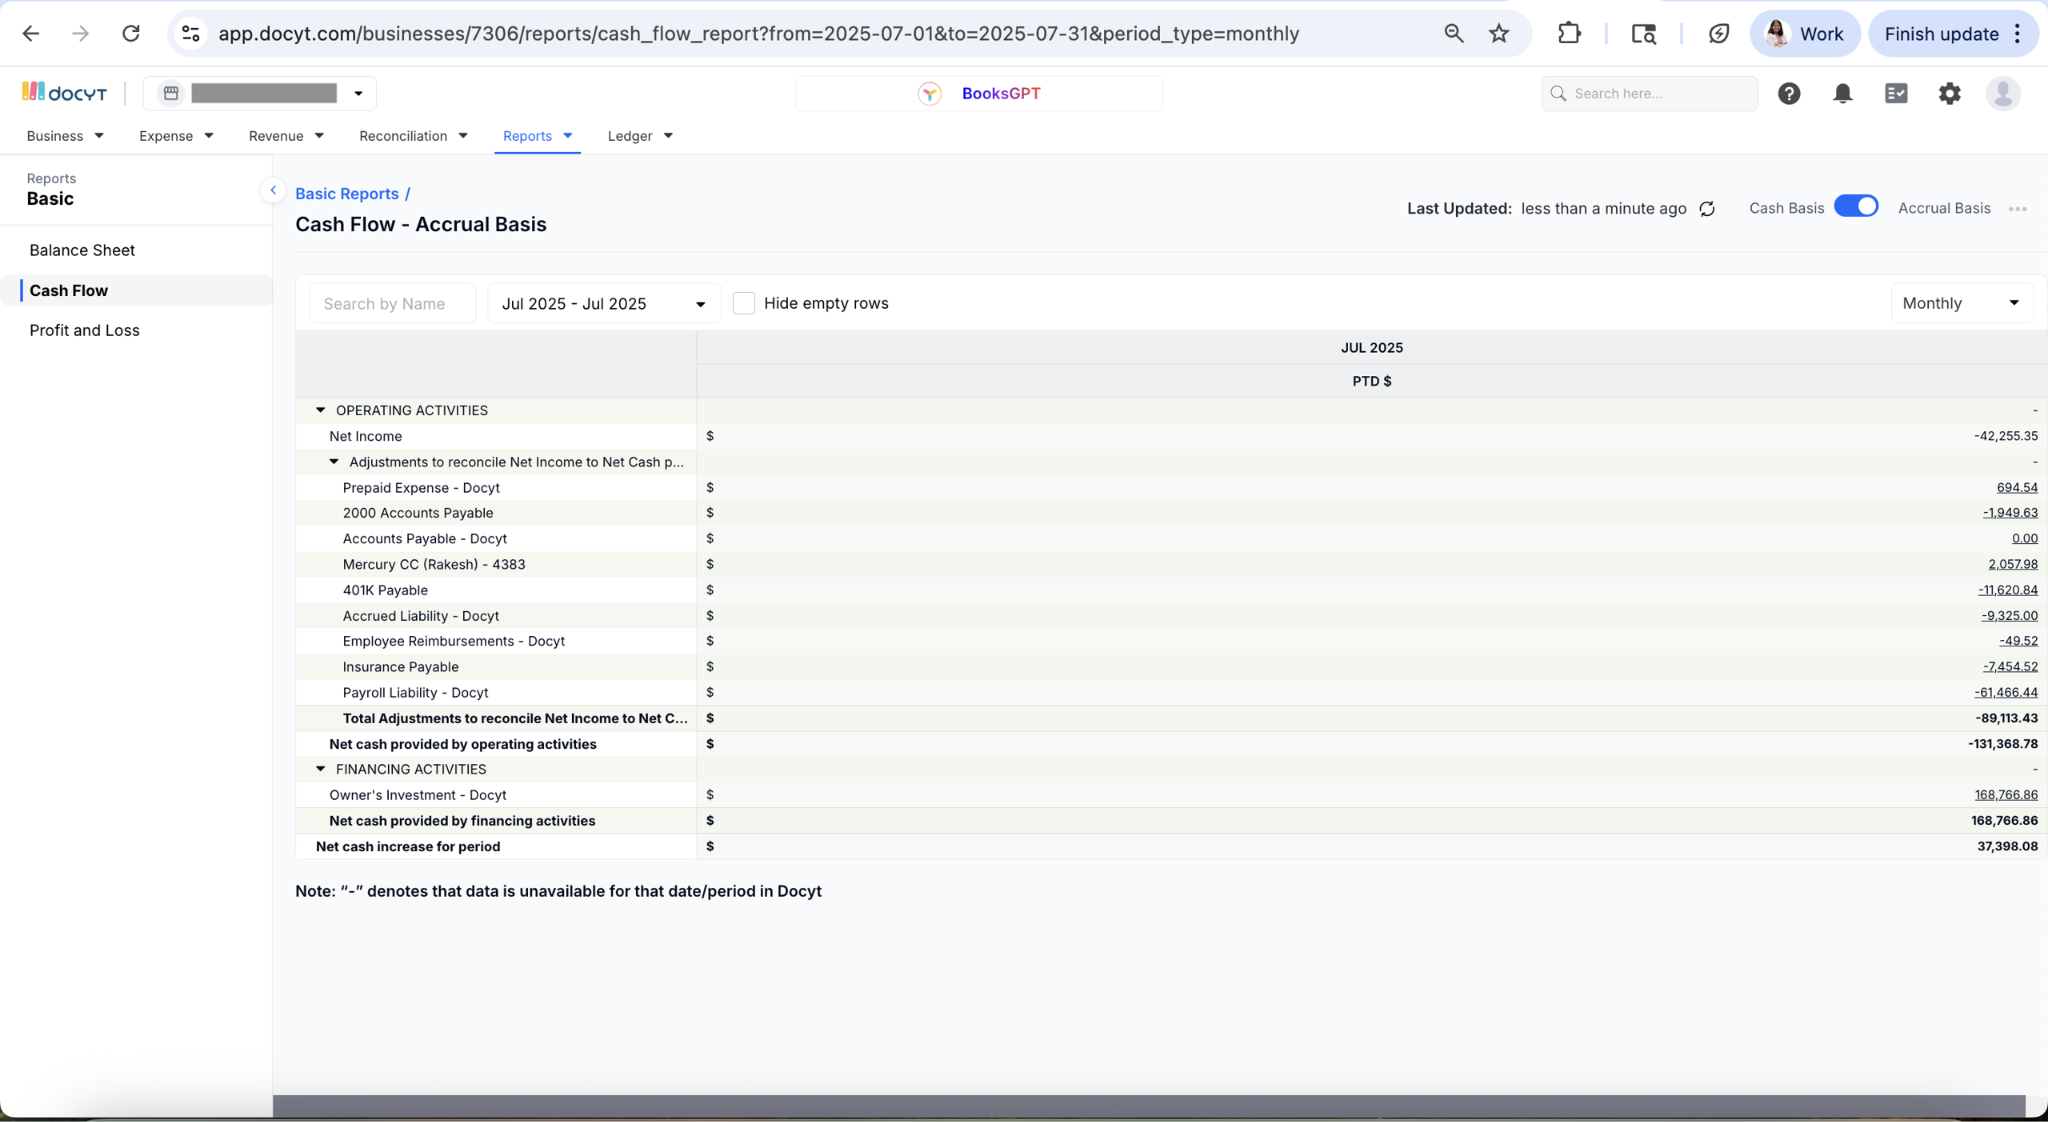Open the browser extensions puzzle icon
2048x1122 pixels.
(x=1569, y=34)
